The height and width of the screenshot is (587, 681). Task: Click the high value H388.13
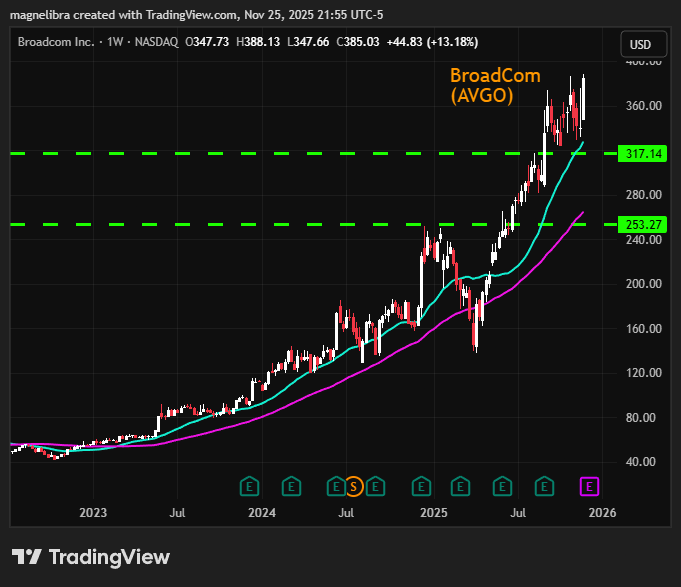coord(258,42)
